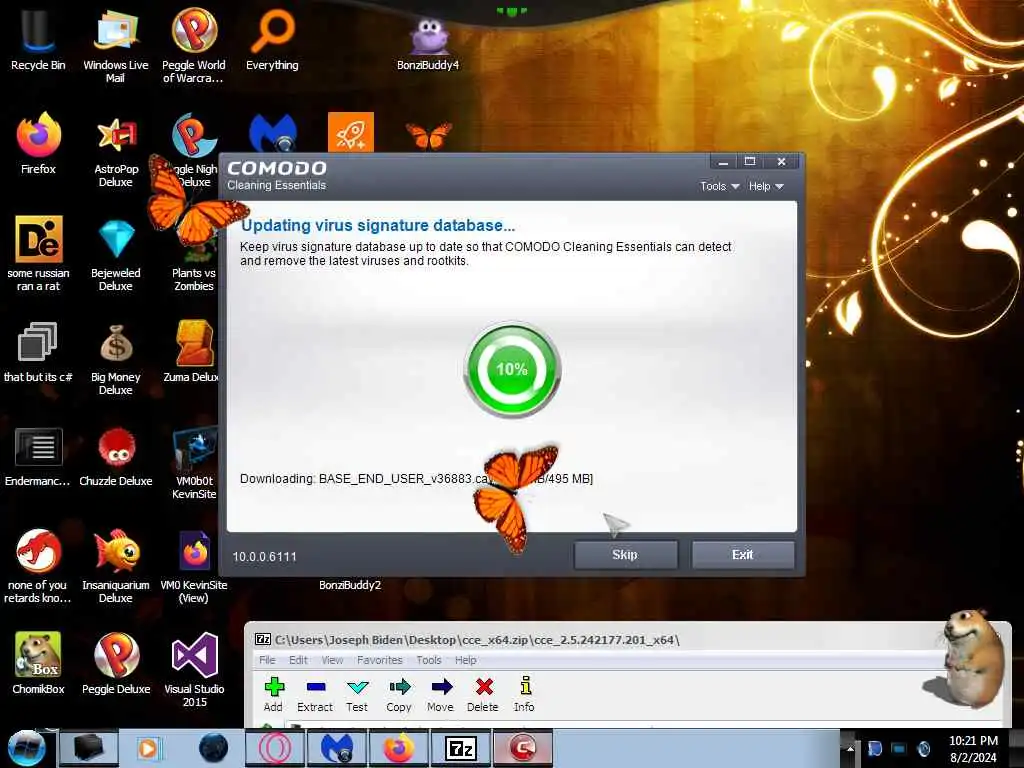Switch to Malwarebytes taskbar button
The image size is (1024, 768).
coord(336,748)
